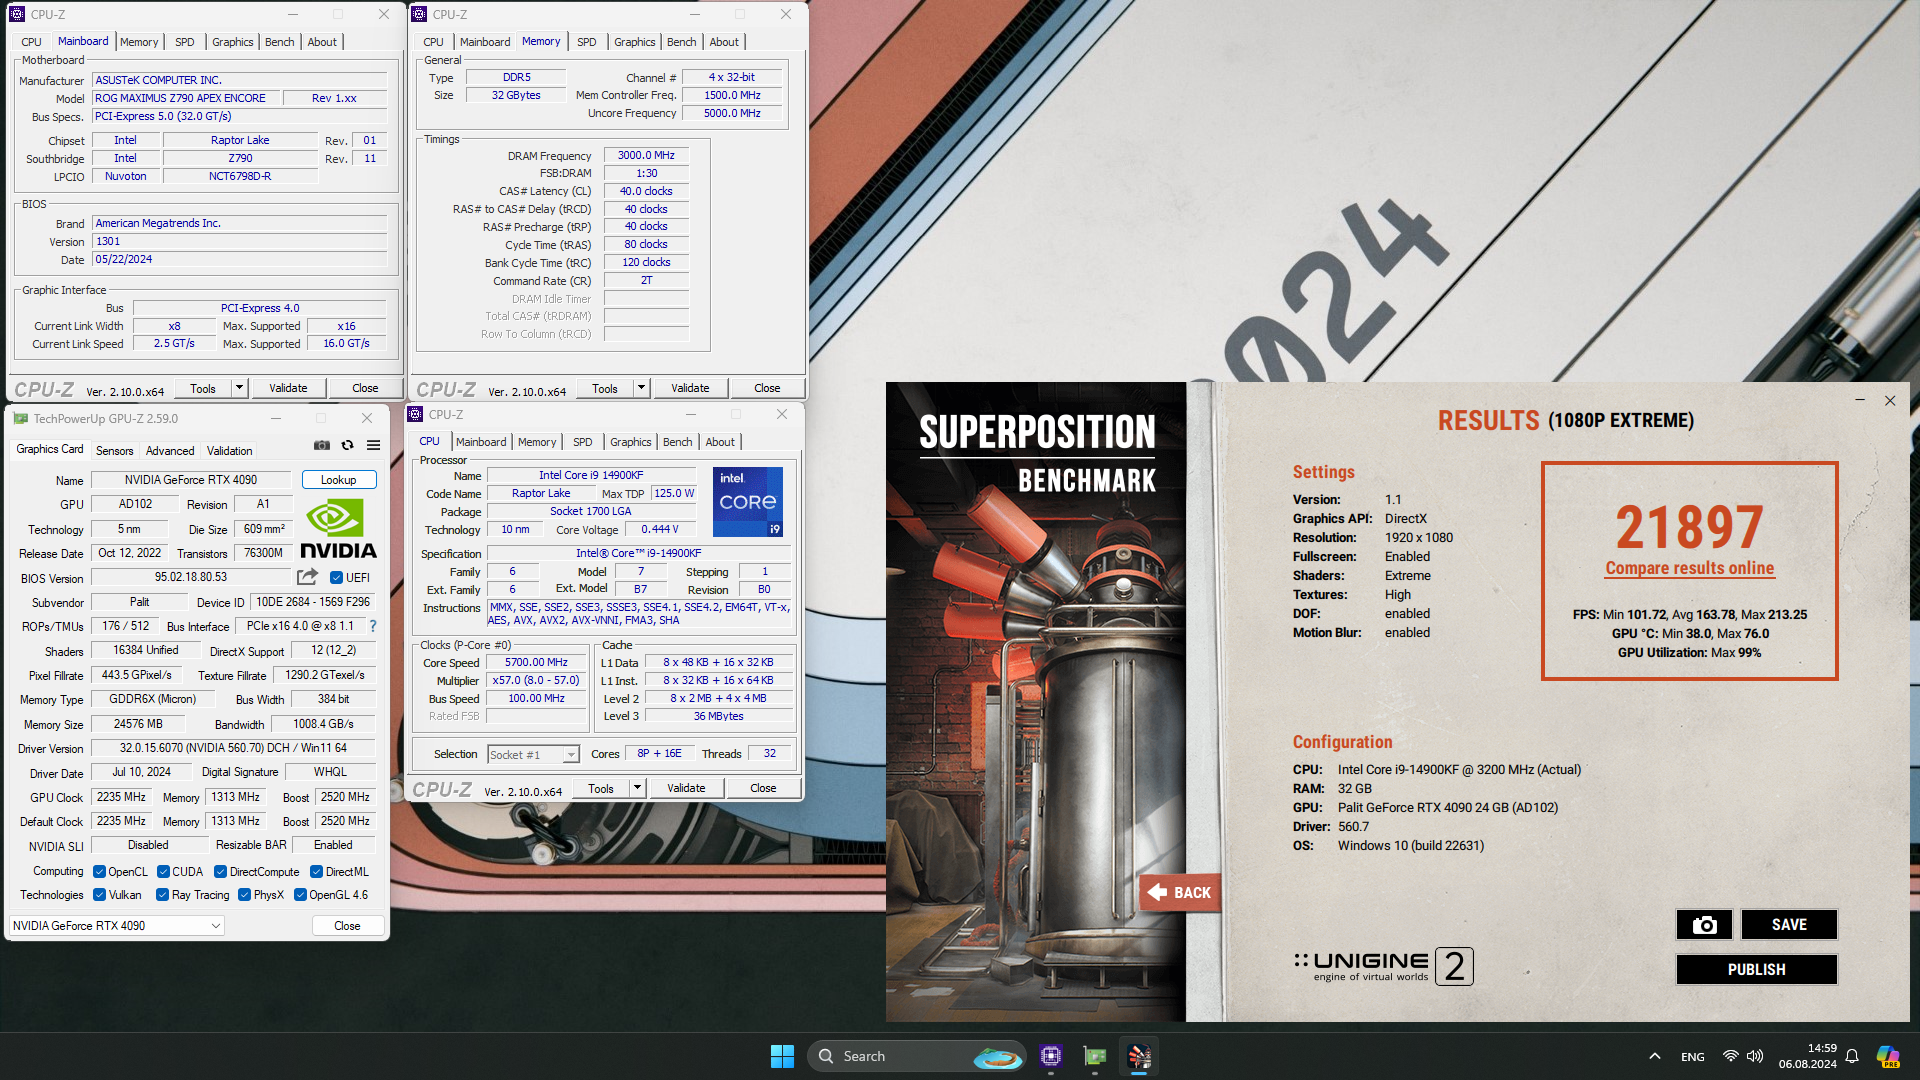Click Compare results online link

pyautogui.click(x=1690, y=568)
